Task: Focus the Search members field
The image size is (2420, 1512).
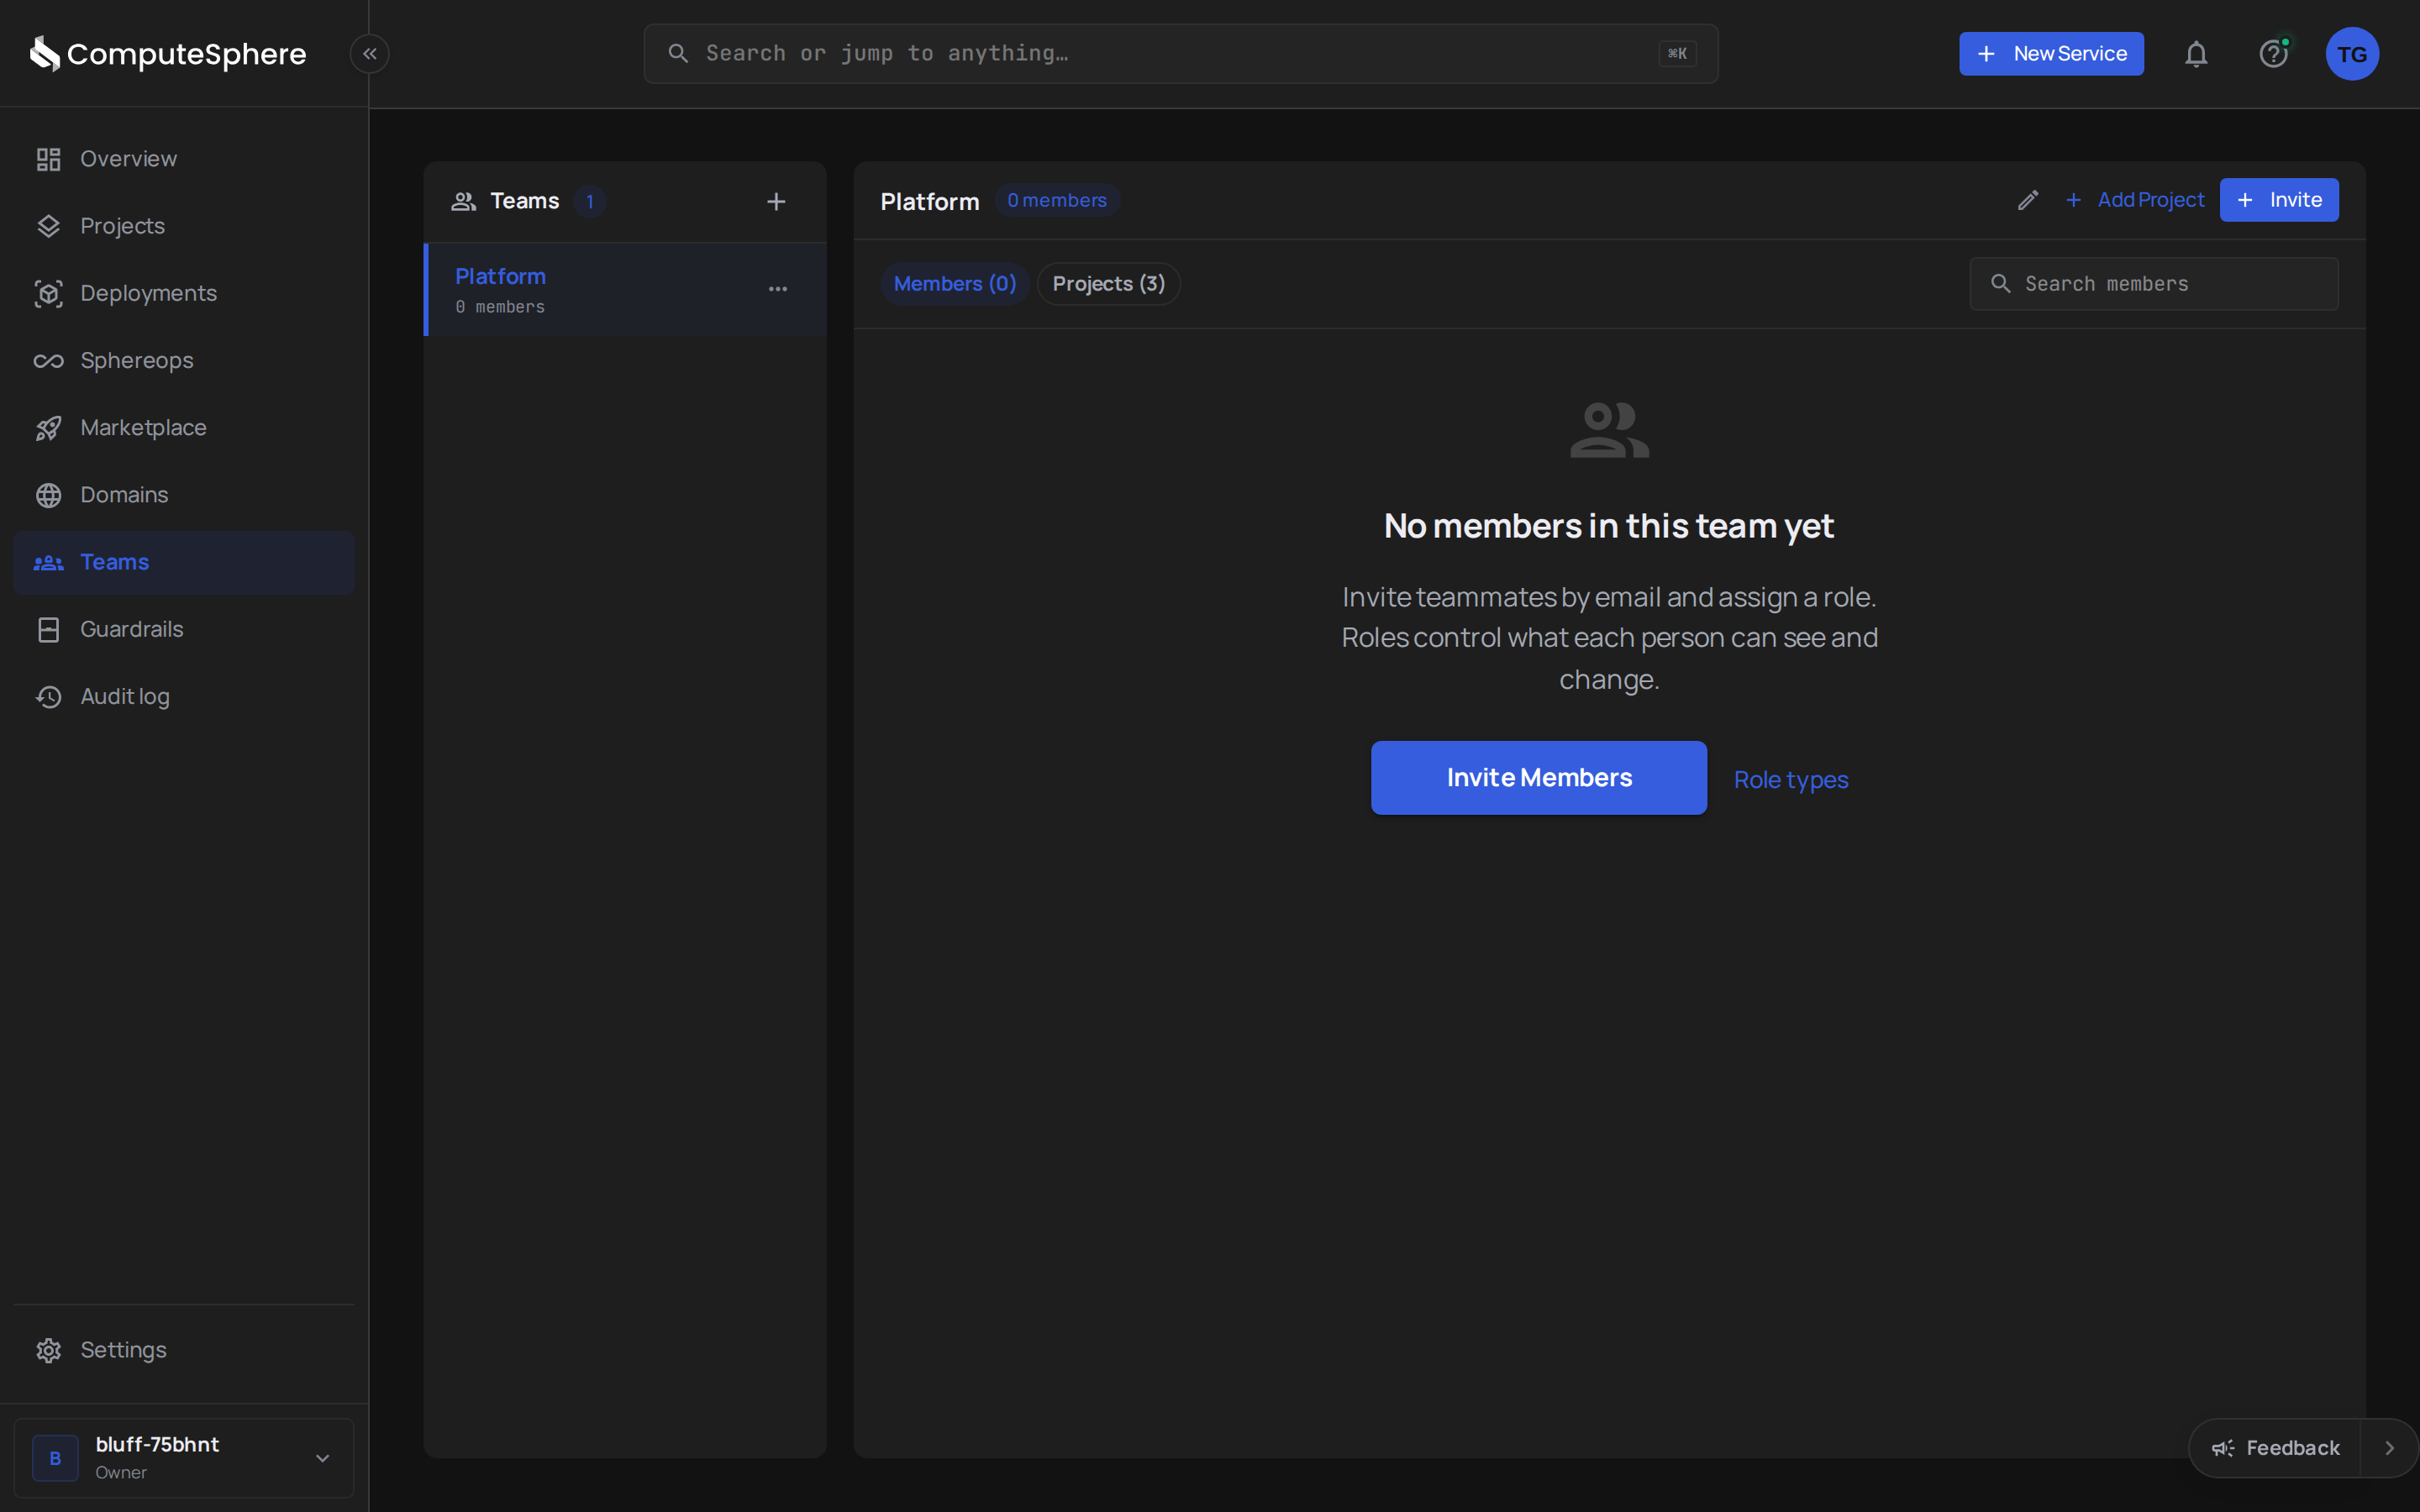Action: point(2154,284)
